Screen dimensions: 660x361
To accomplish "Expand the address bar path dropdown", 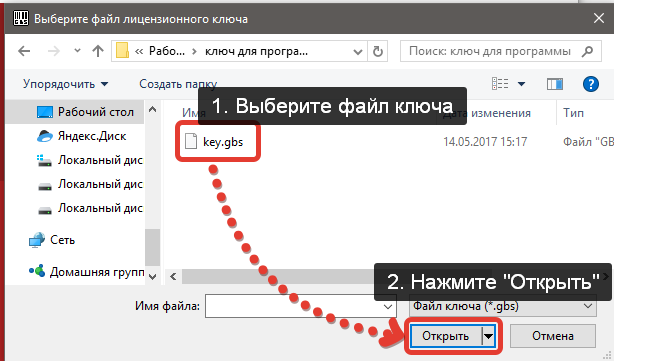I will 357,52.
